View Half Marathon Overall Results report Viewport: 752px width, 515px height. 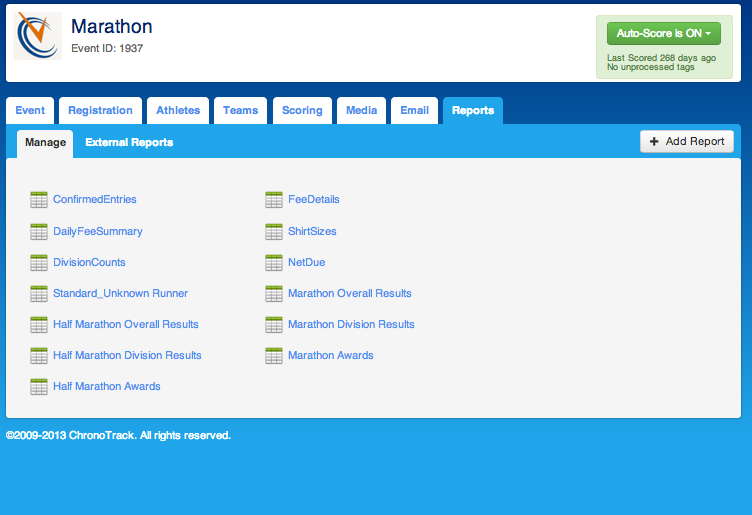[126, 325]
